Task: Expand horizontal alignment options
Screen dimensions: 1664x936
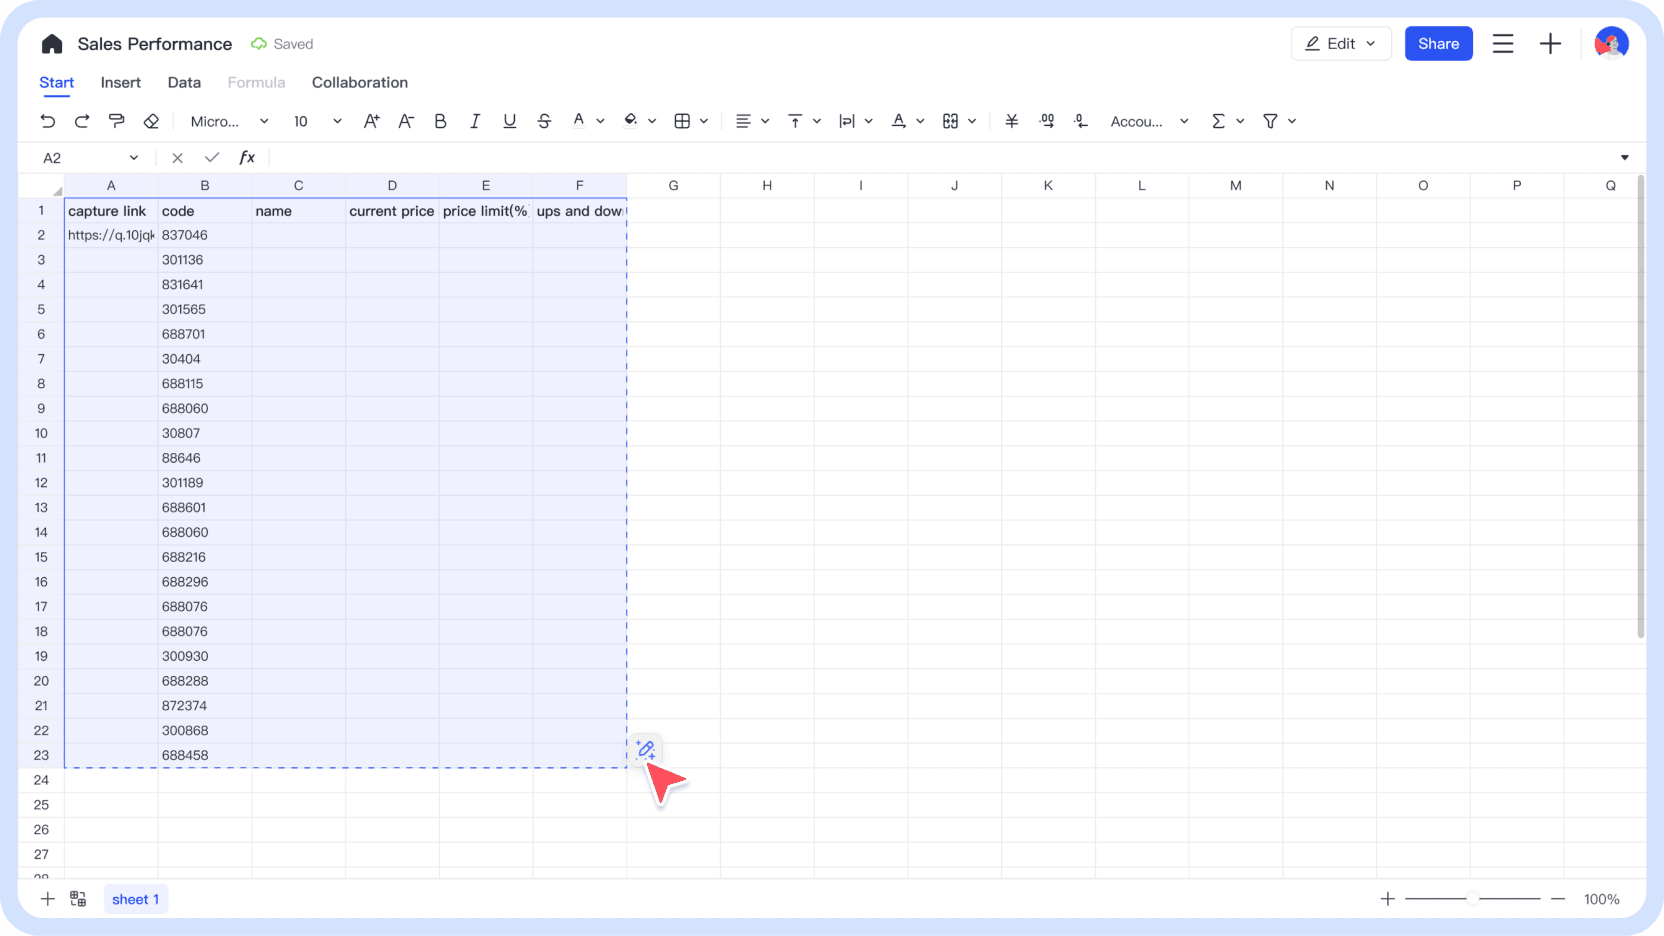Action: (x=765, y=121)
